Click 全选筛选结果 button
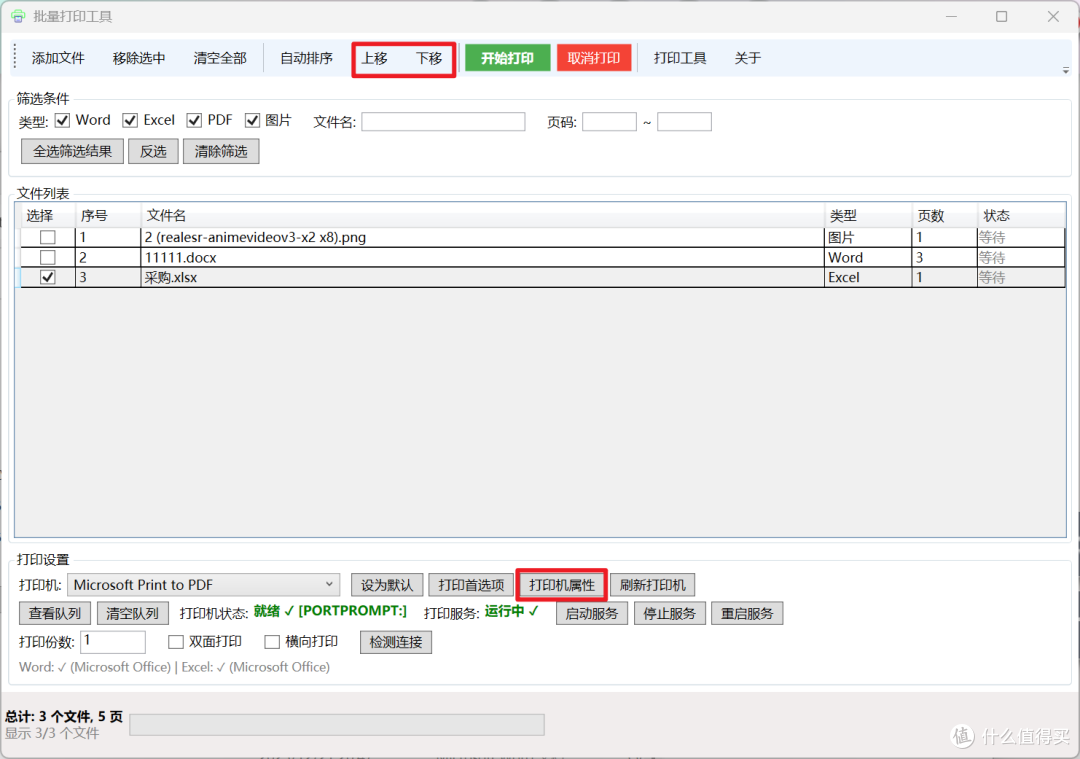Screen dimensions: 1080x759 (72, 152)
